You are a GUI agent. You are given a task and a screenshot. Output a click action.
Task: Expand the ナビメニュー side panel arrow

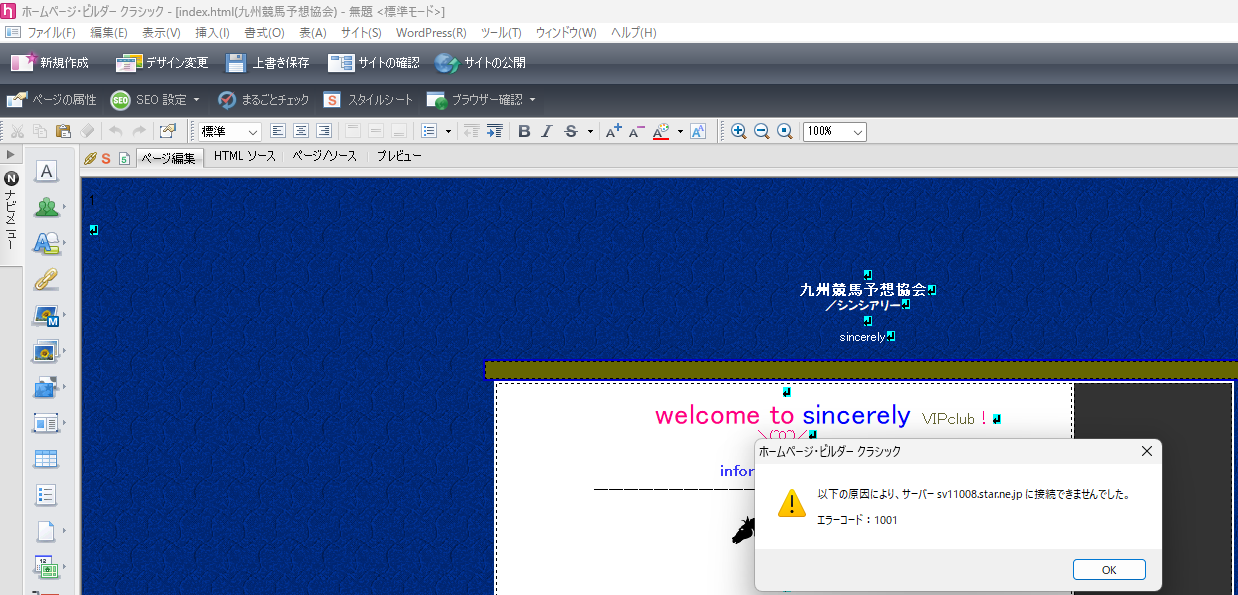click(11, 155)
